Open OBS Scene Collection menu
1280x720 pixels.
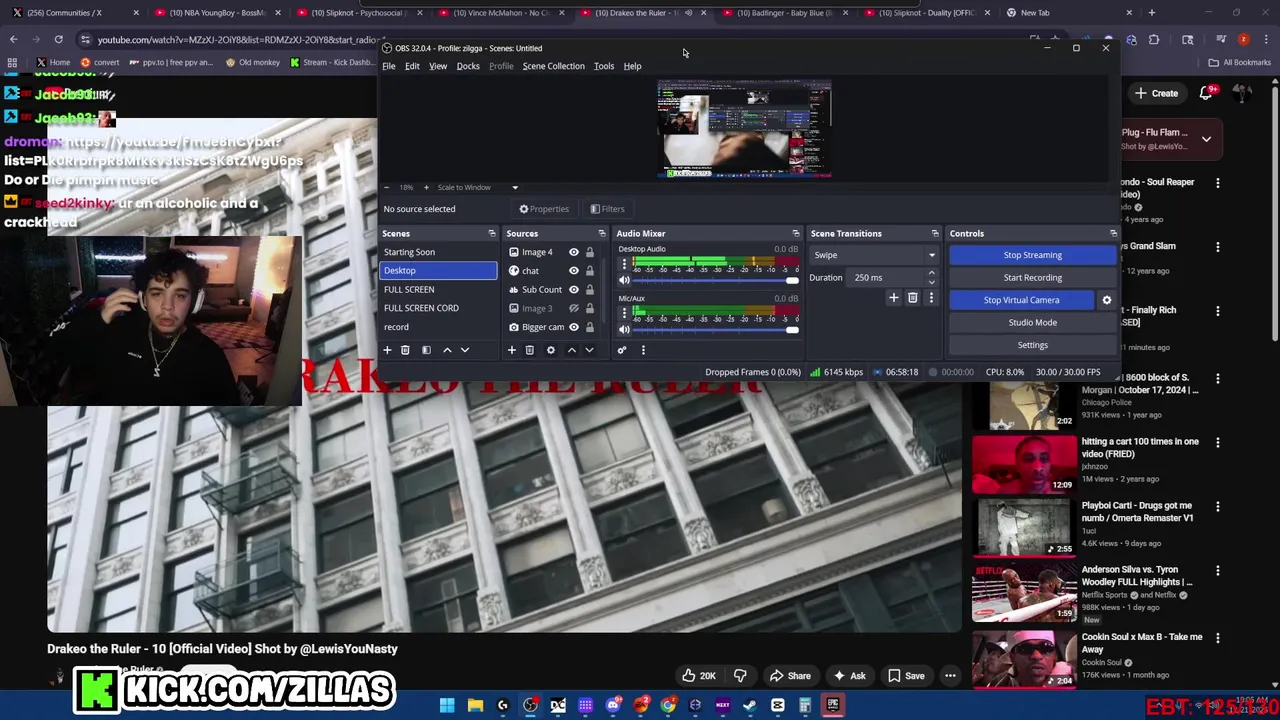pos(553,66)
